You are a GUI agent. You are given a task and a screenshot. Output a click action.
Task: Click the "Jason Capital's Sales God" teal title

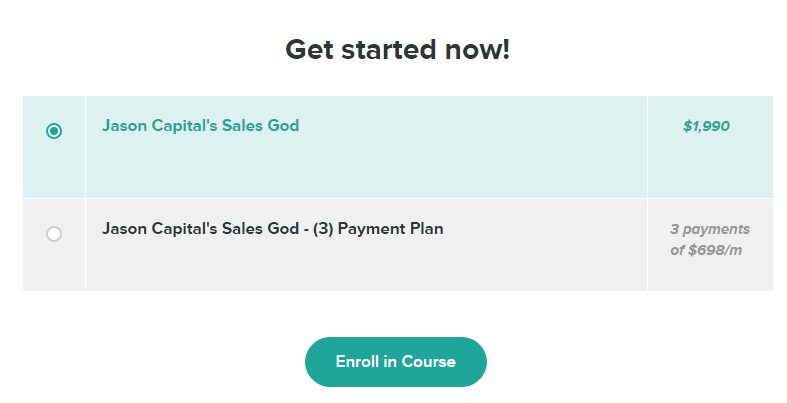coord(200,126)
